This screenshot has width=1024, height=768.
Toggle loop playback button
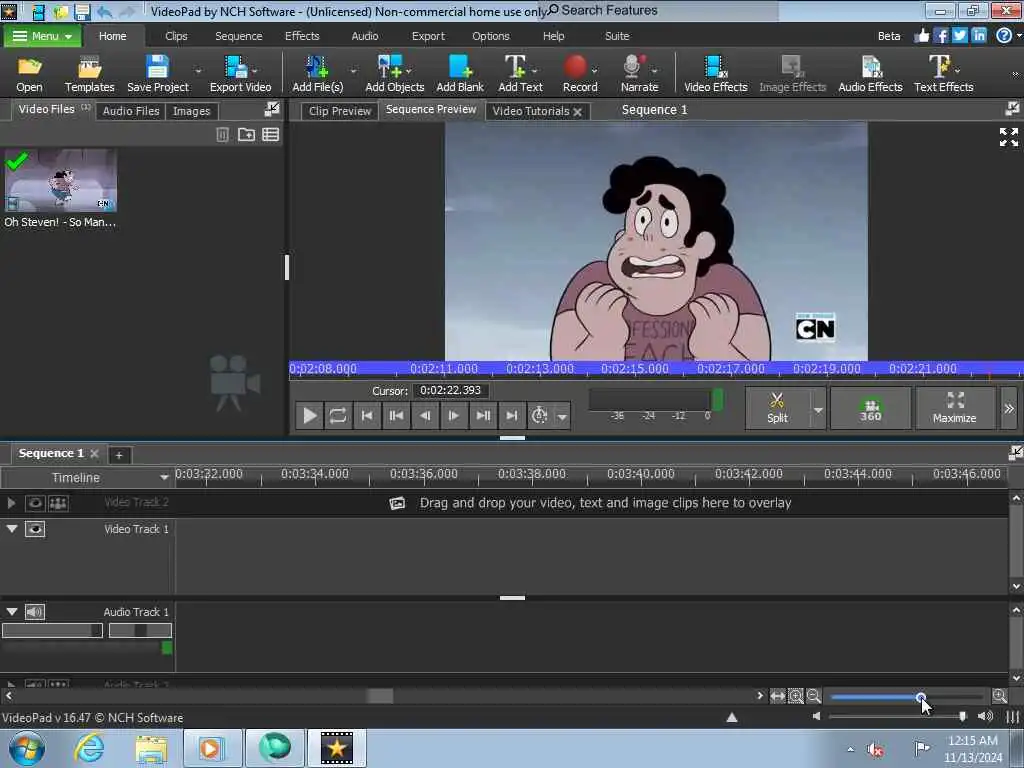[338, 415]
